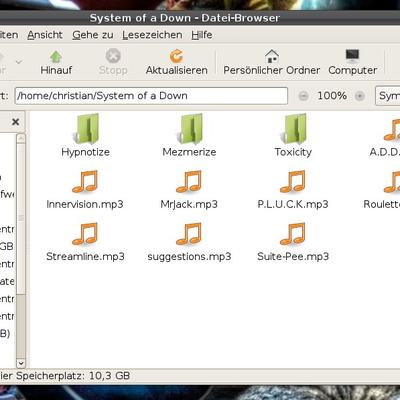Select the Roulette music file icon
Screen dimensions: 400x400
(x=392, y=182)
